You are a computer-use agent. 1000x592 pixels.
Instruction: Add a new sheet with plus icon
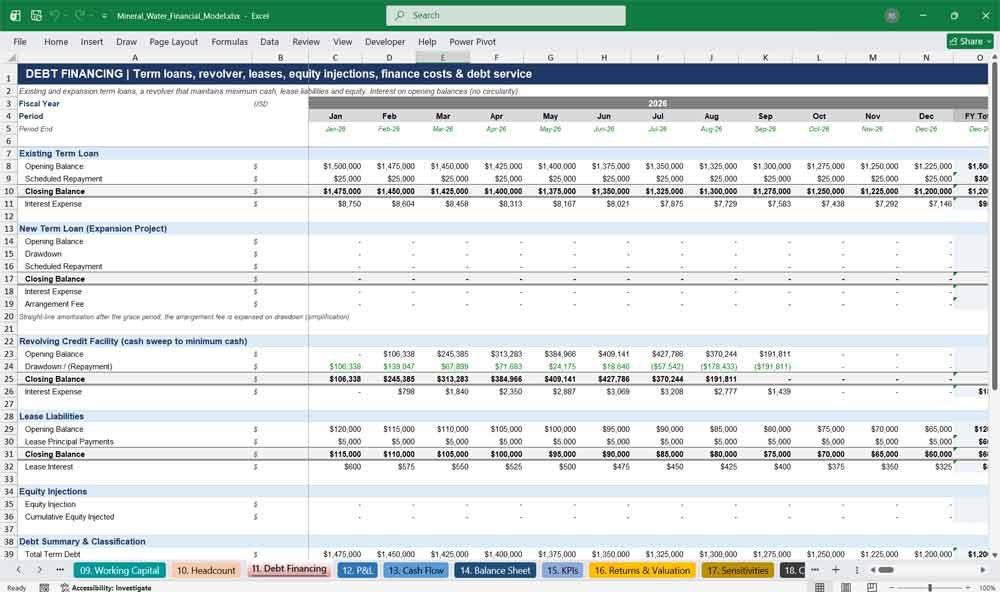pos(835,570)
